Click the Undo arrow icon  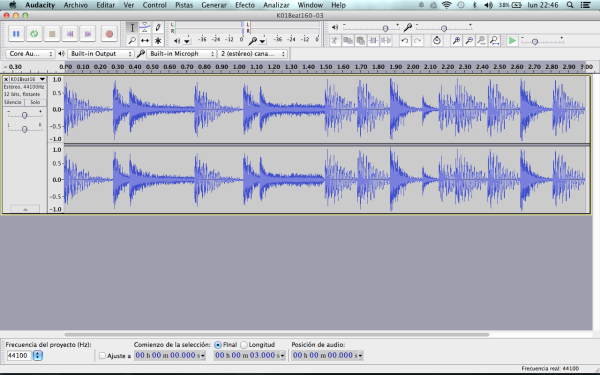click(x=405, y=41)
